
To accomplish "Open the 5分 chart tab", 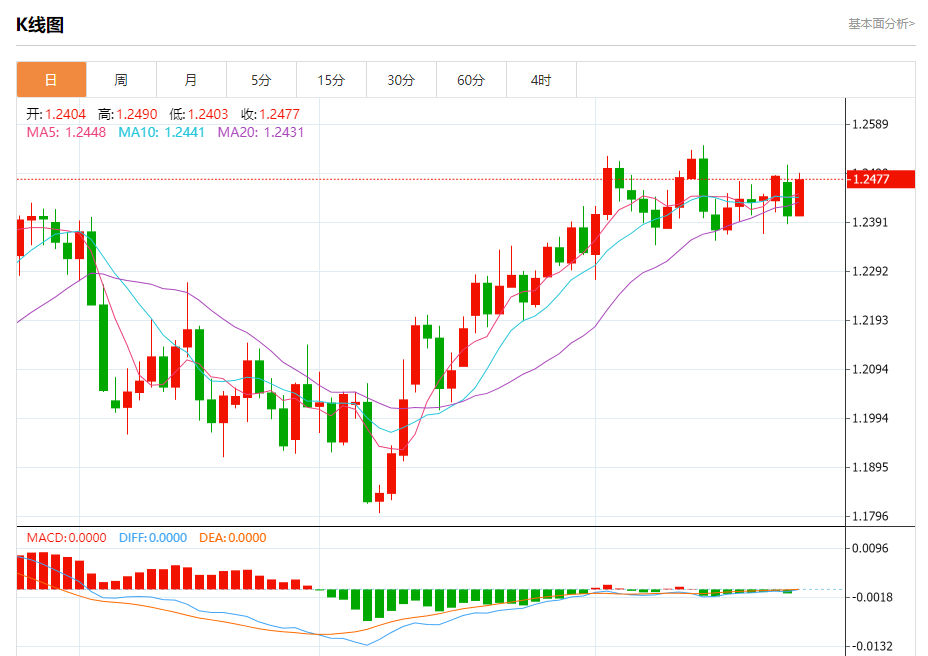I will pos(261,80).
